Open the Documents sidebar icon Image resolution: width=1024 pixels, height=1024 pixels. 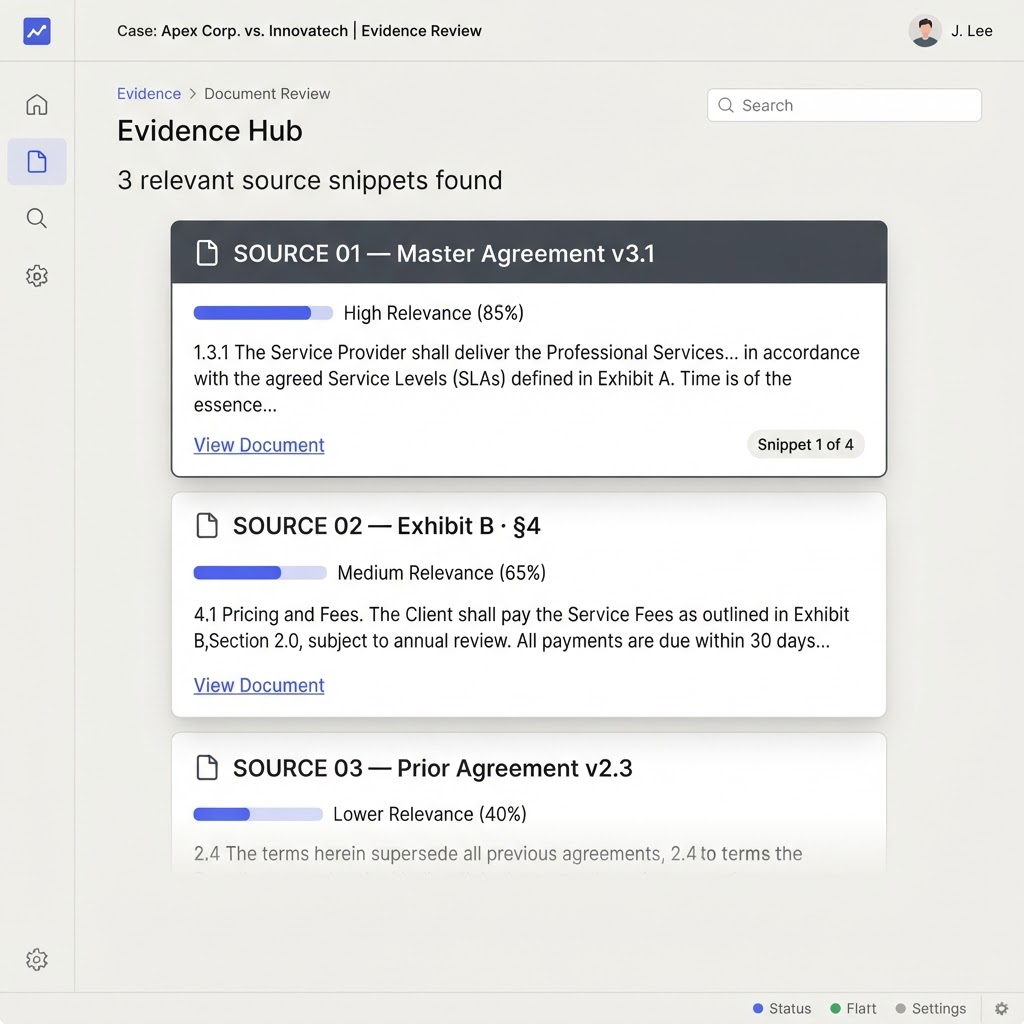click(x=37, y=161)
